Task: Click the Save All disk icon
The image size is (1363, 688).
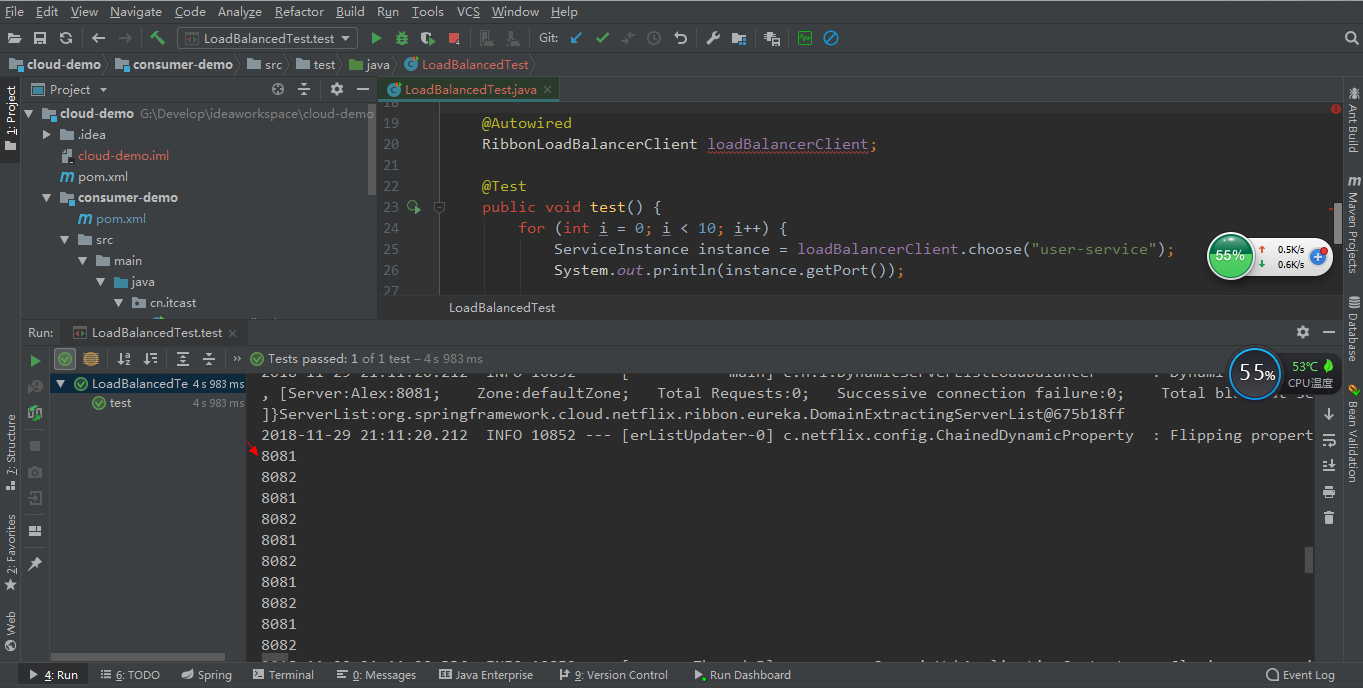Action: [x=40, y=38]
